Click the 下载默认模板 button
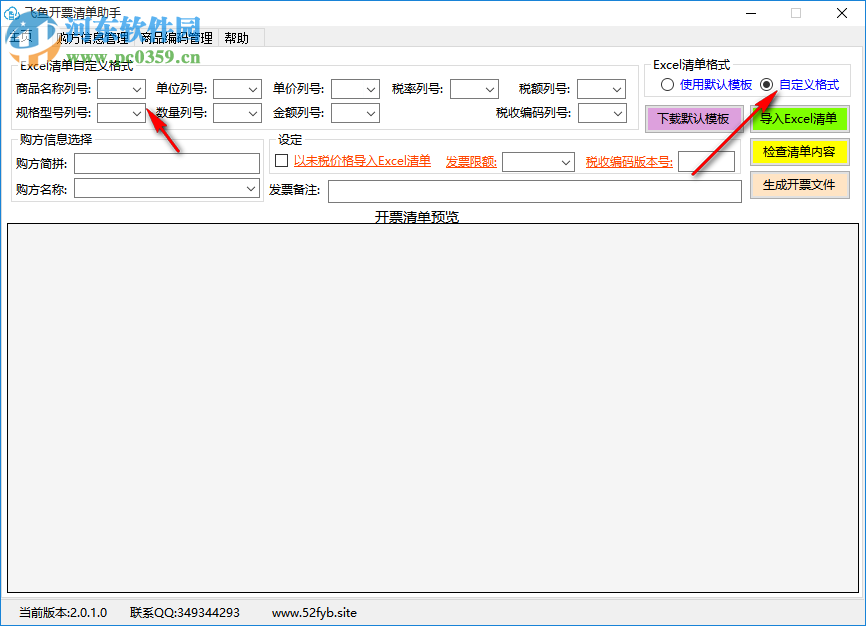Screen dimensions: 866x626 coord(694,119)
